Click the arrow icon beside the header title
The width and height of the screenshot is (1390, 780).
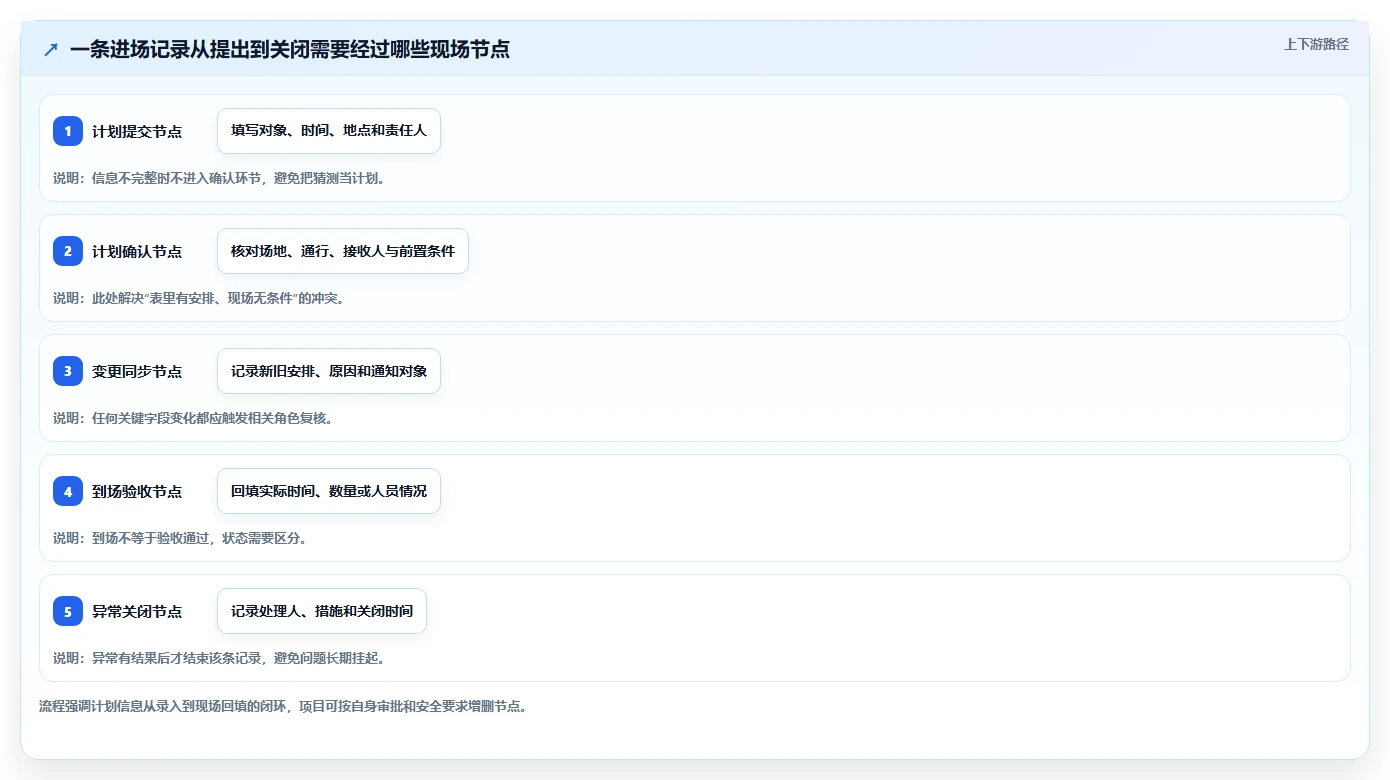[x=51, y=49]
